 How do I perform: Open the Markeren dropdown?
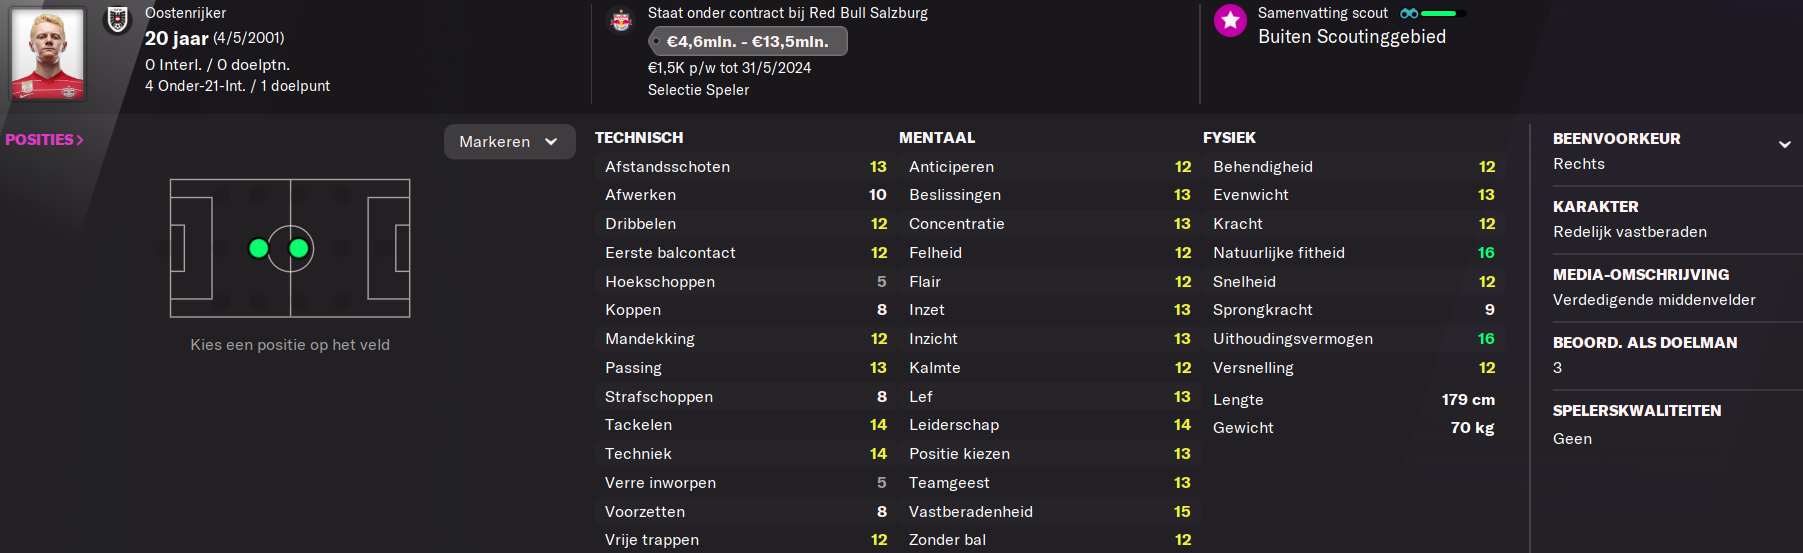pyautogui.click(x=509, y=142)
